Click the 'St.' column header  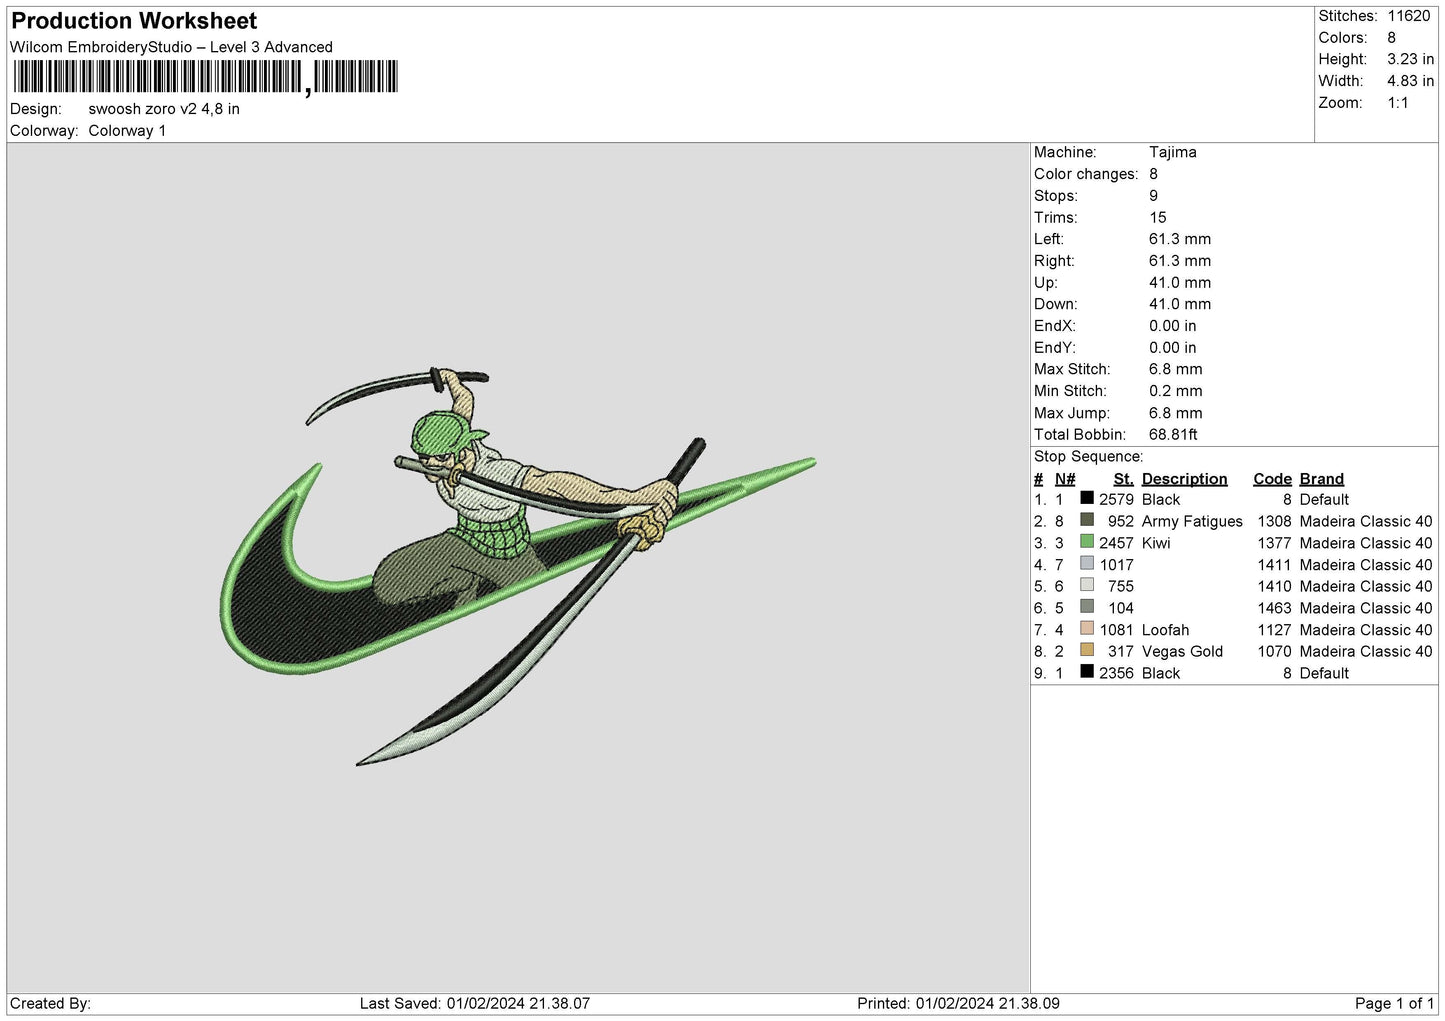(x=1123, y=479)
